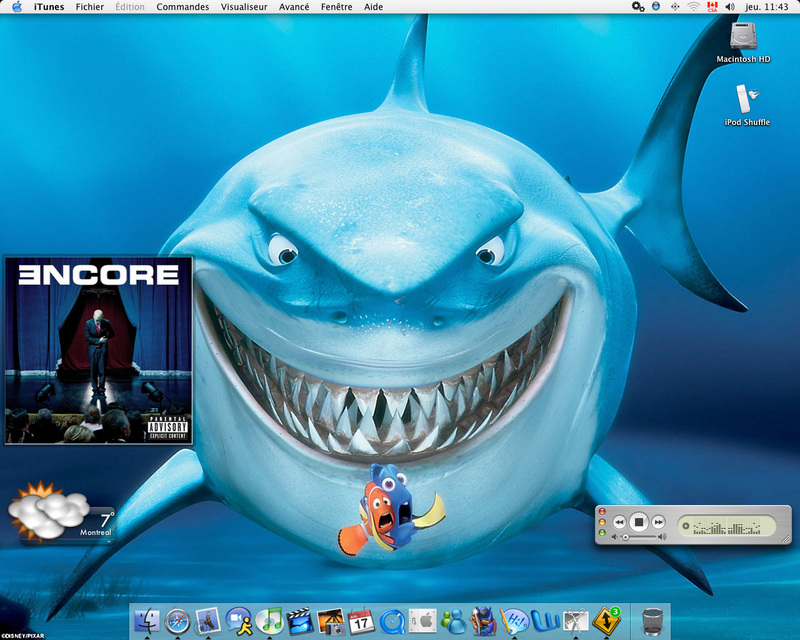Open the Wi-Fi AirPort status menu
Image resolution: width=800 pixels, height=640 pixels.
coord(693,7)
